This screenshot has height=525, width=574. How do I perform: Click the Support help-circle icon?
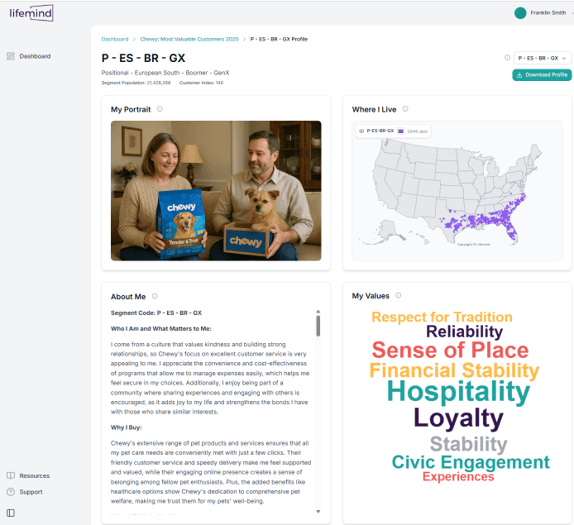tap(11, 492)
